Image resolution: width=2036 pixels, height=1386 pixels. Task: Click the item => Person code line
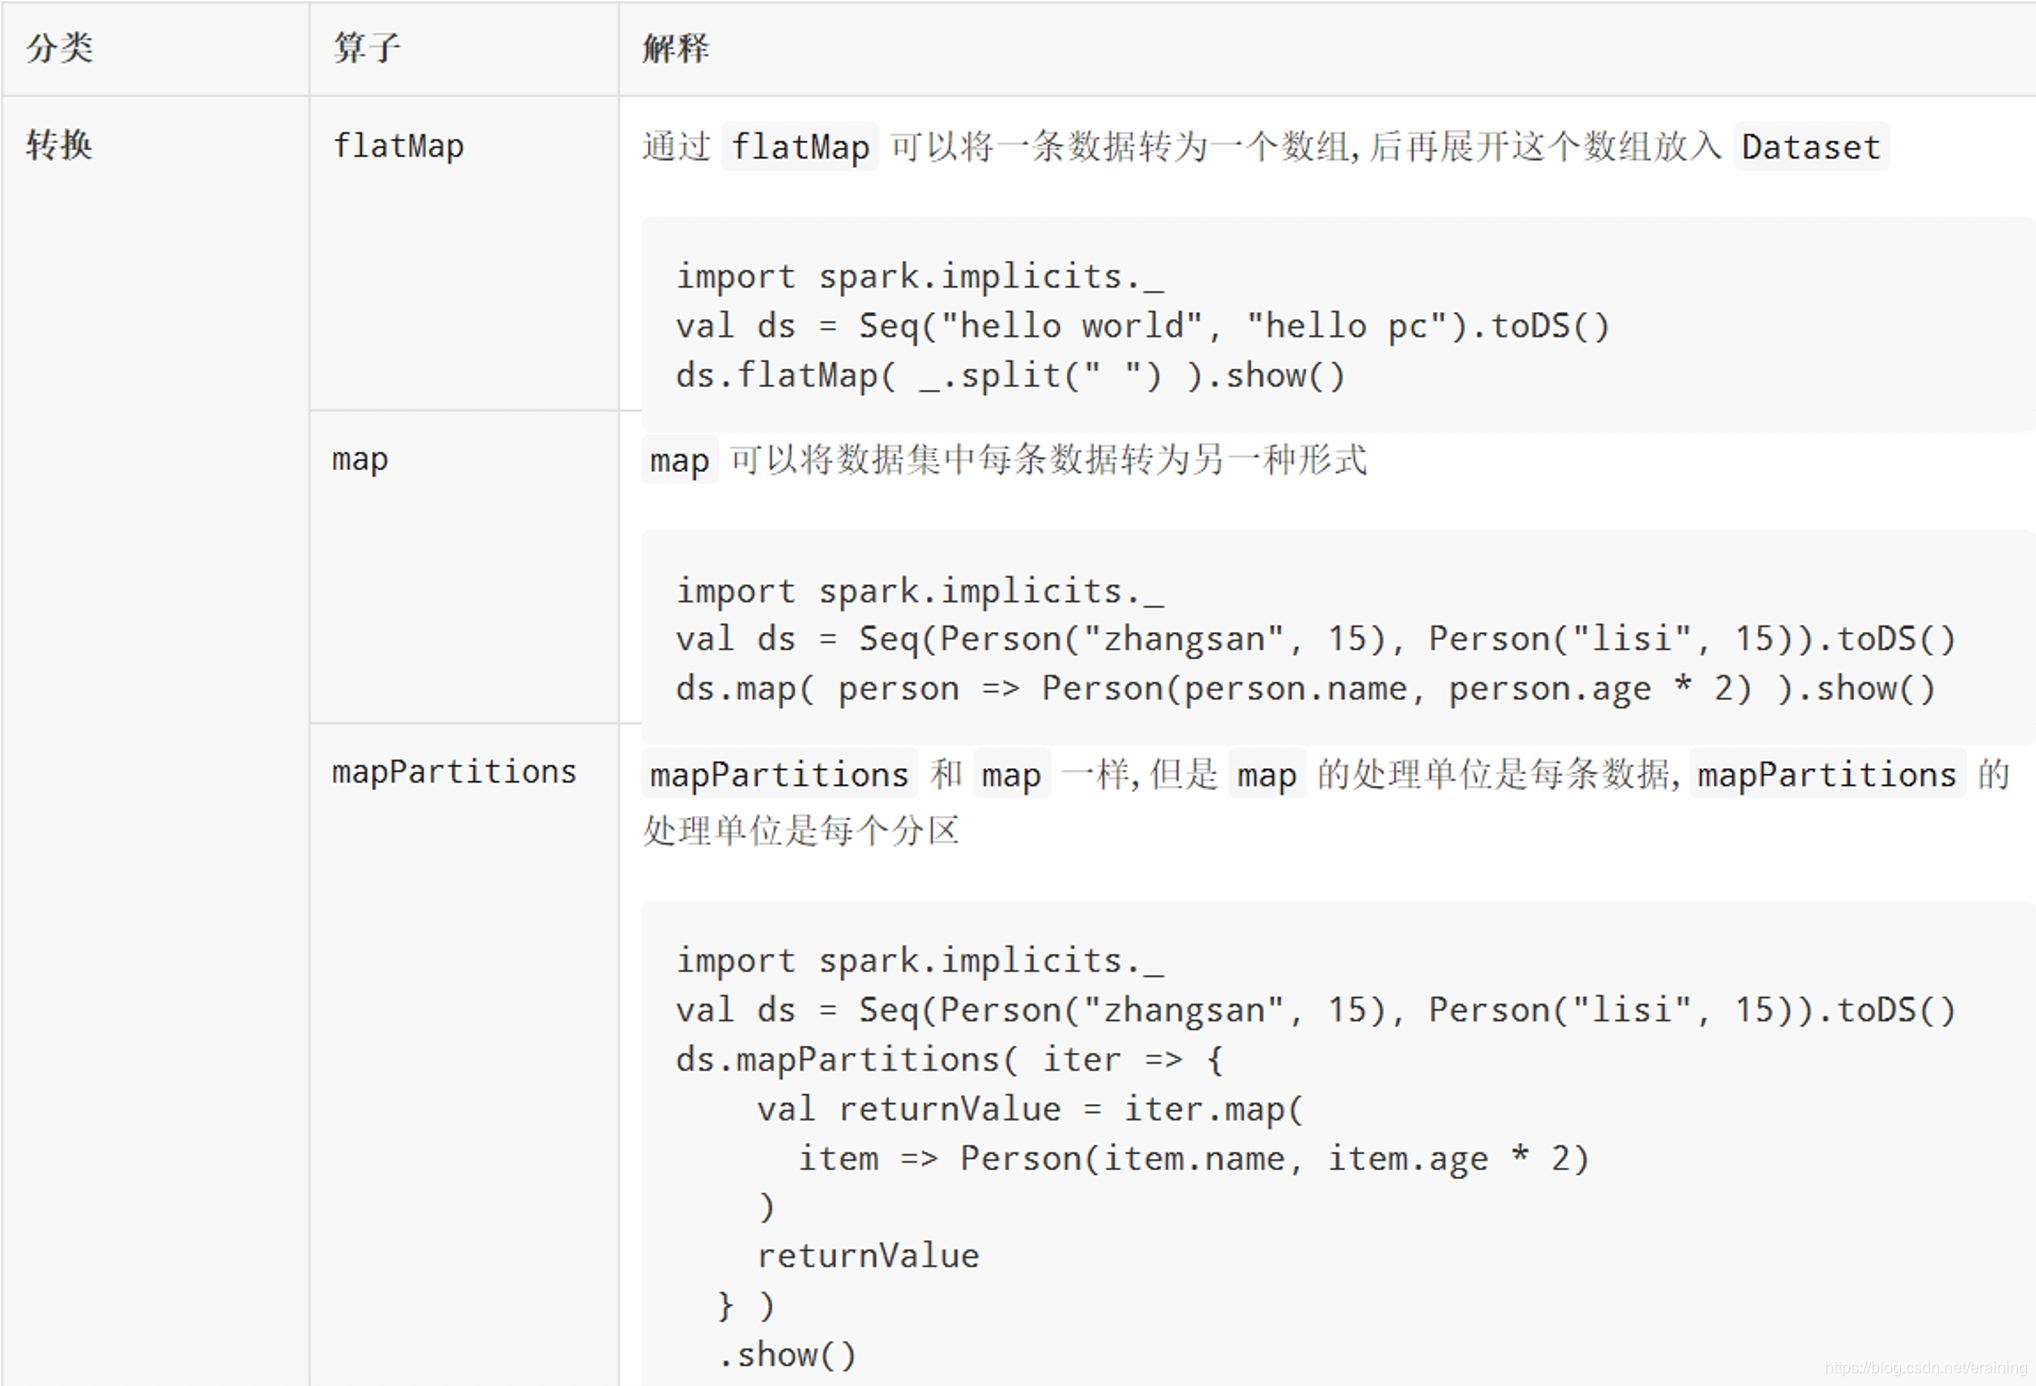1193,1159
